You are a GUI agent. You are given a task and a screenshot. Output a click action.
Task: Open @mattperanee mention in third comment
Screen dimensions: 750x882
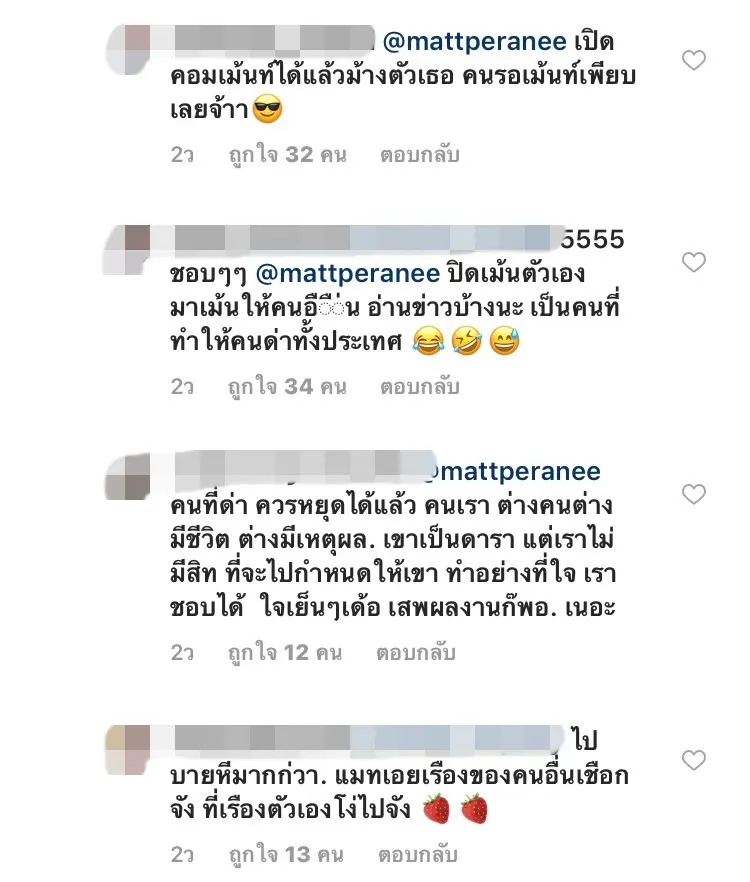tap(514, 472)
